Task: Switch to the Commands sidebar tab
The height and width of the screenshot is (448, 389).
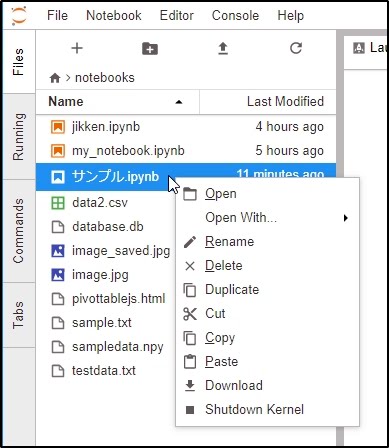Action: pos(19,231)
